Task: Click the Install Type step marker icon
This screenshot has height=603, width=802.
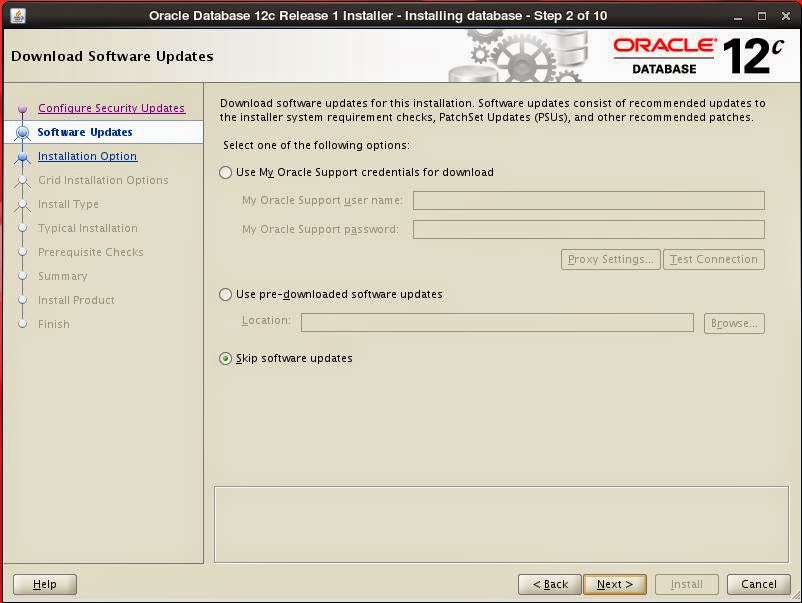Action: [x=23, y=205]
